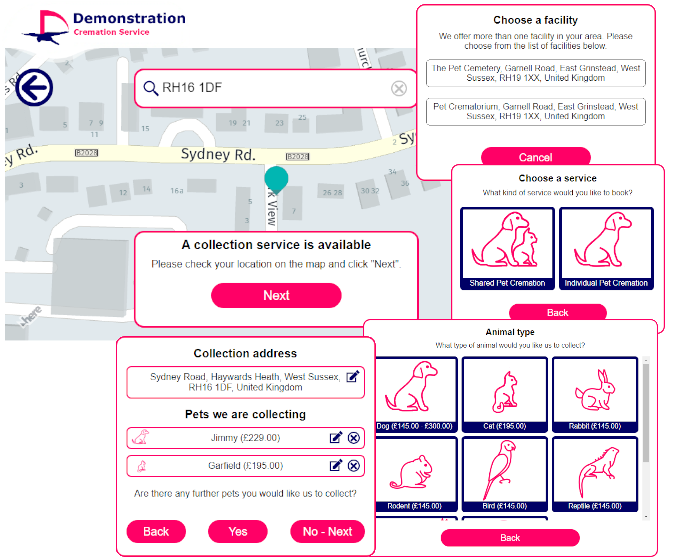This screenshot has height=557, width=680.
Task: Click scrollbar down arrow in Animal type list
Action: coord(646,516)
